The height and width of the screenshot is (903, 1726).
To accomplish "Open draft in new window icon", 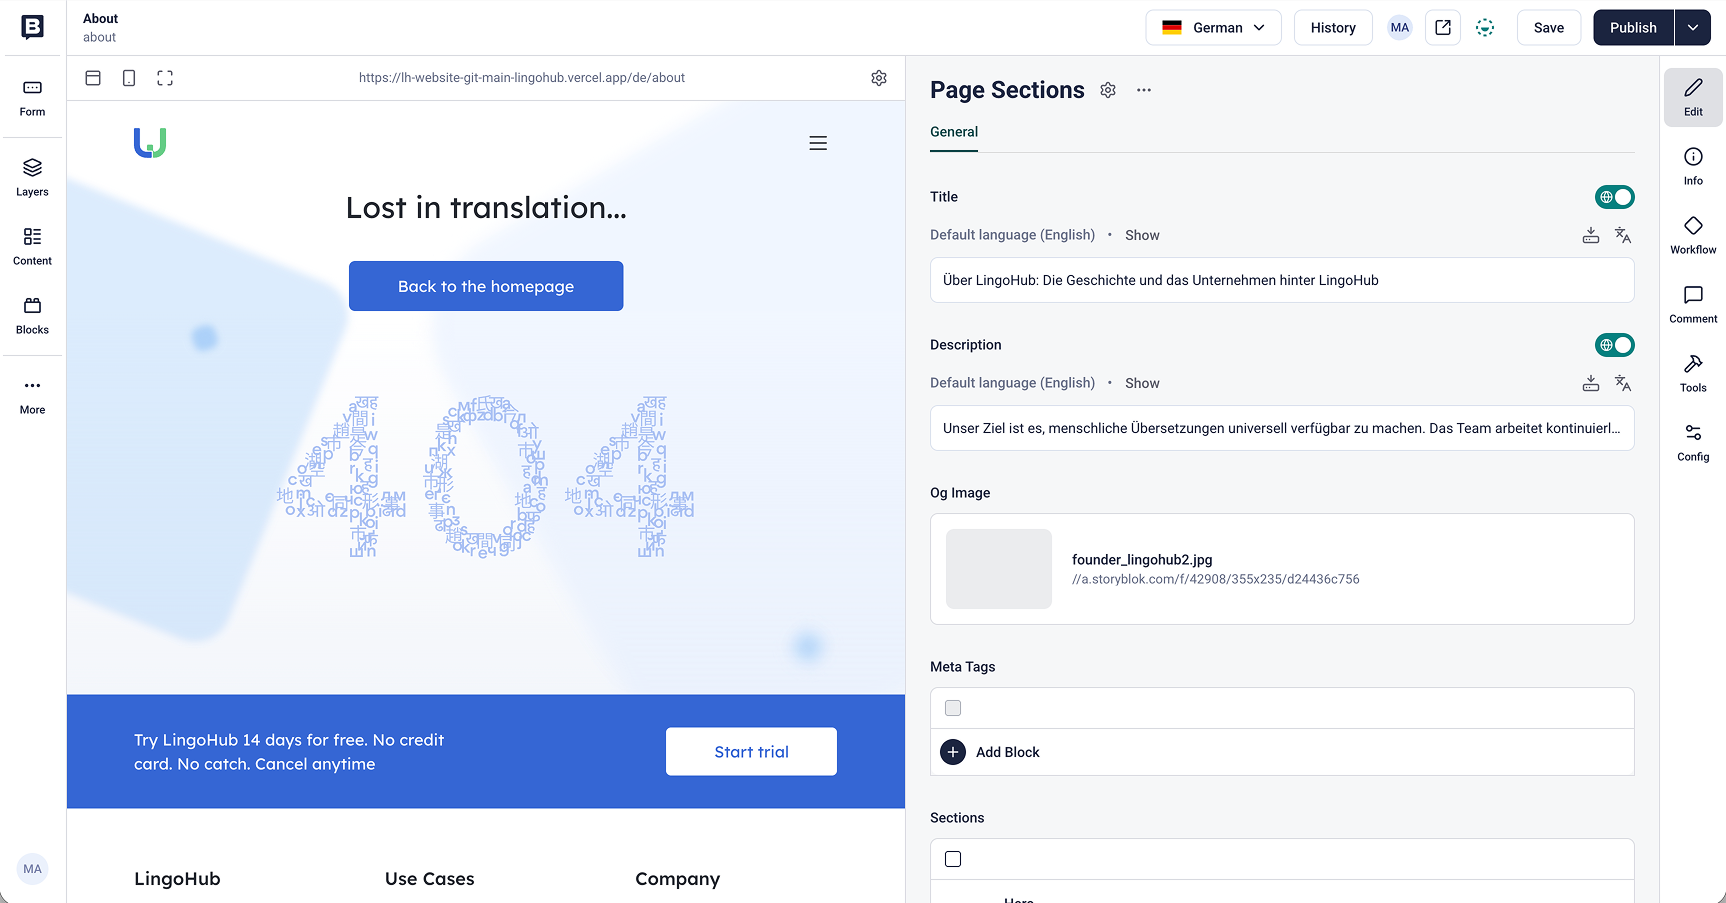I will [1443, 28].
